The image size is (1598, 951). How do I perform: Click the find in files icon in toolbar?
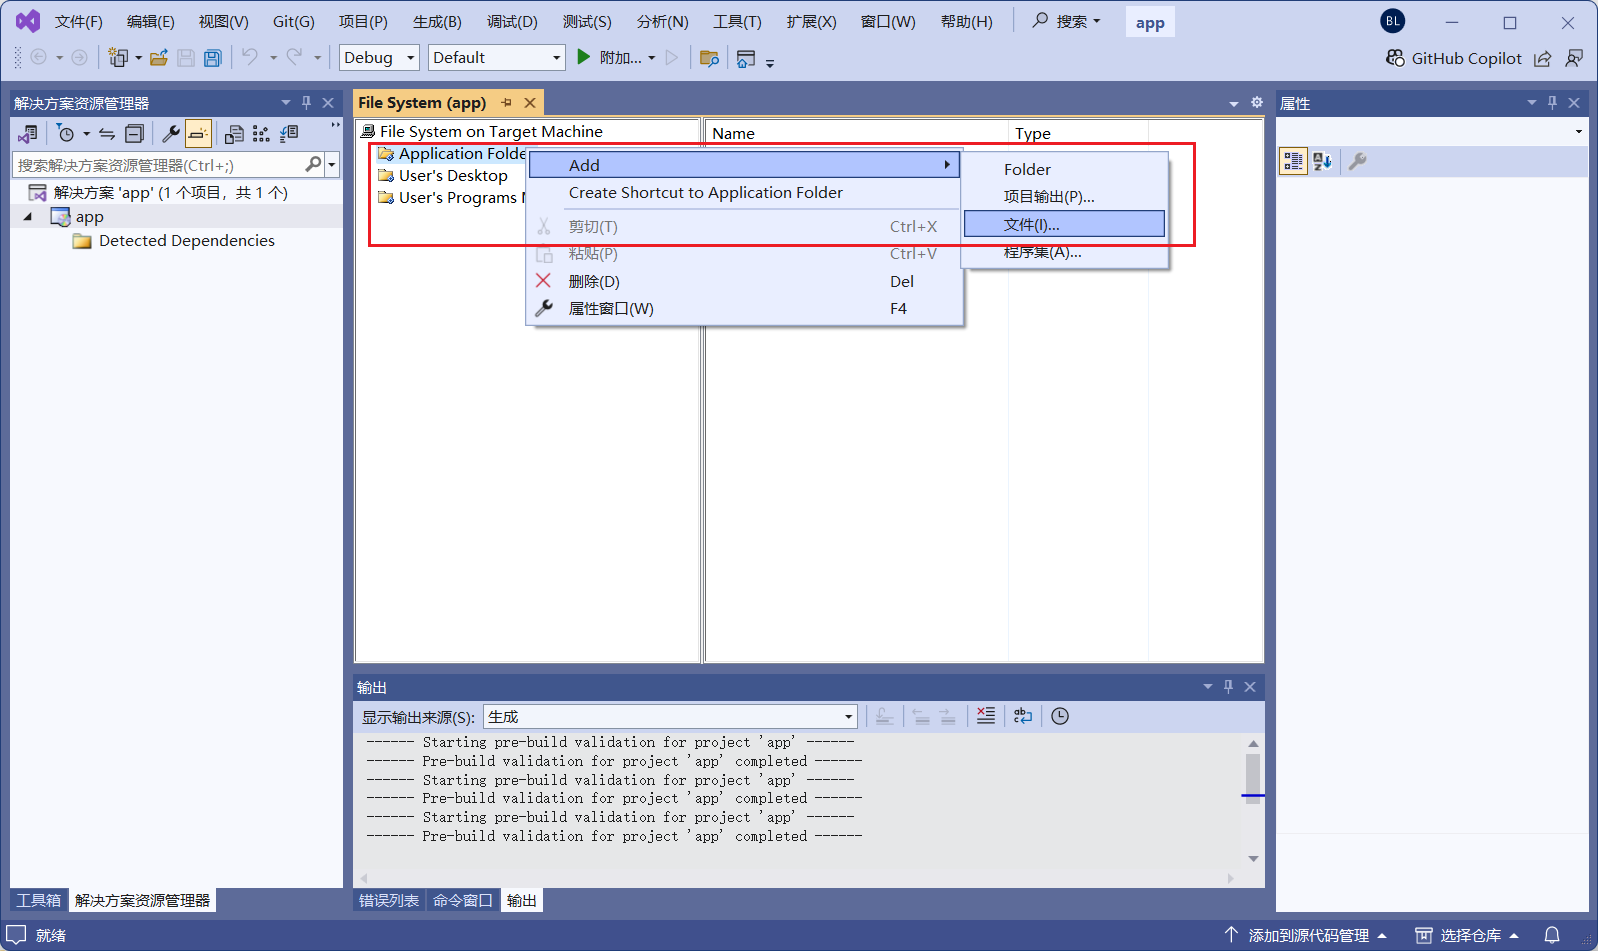point(709,58)
